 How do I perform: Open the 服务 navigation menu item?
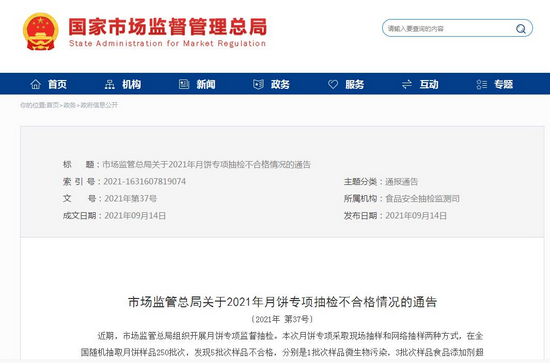pos(355,84)
